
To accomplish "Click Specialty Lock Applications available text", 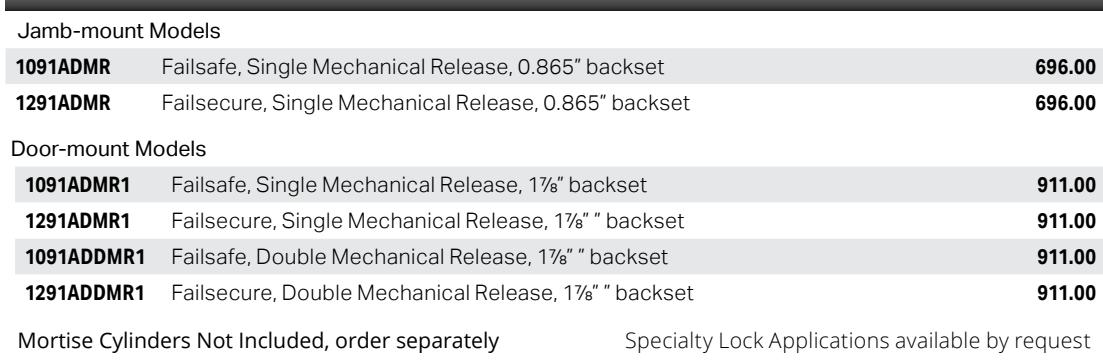I will [x=857, y=342].
